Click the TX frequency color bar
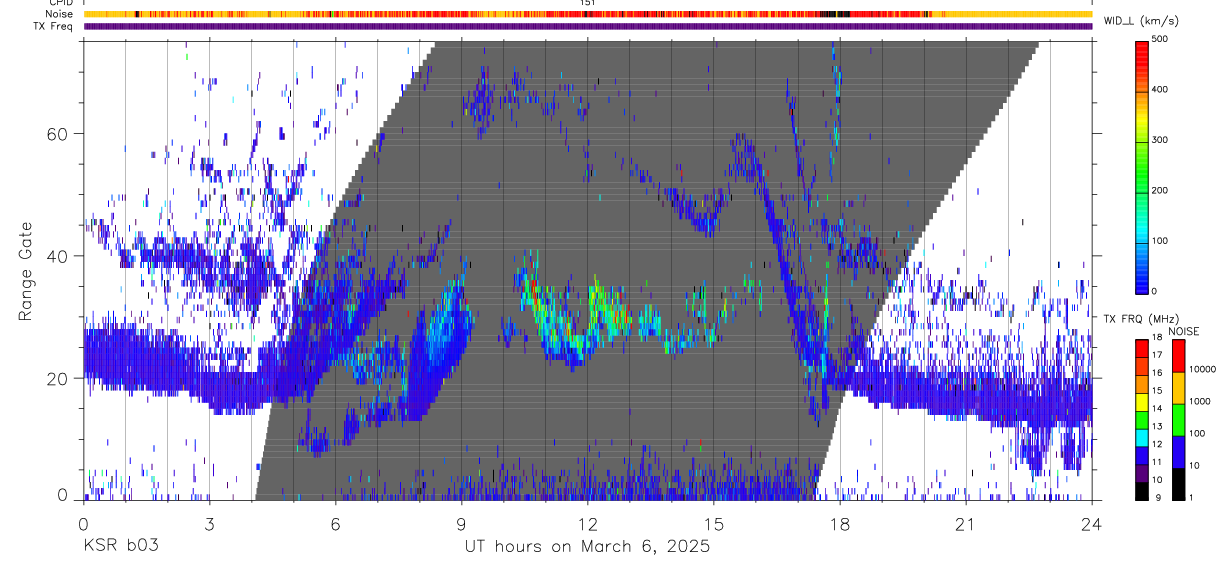 (x=1142, y=419)
